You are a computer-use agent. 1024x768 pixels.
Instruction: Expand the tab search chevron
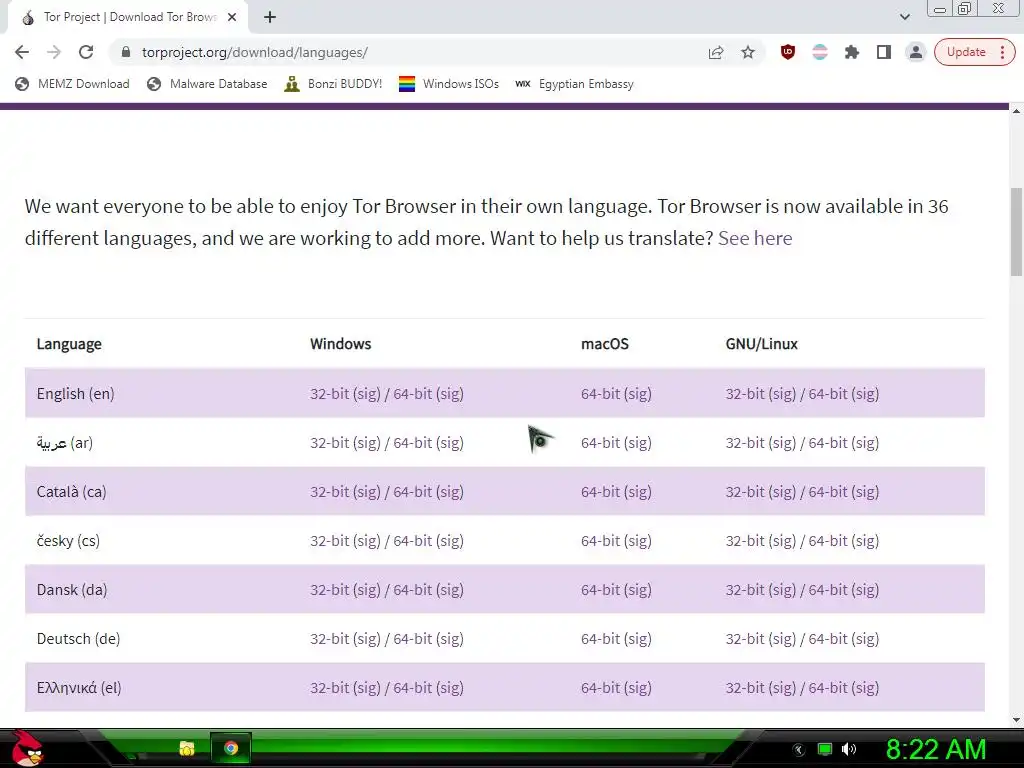[x=904, y=17]
